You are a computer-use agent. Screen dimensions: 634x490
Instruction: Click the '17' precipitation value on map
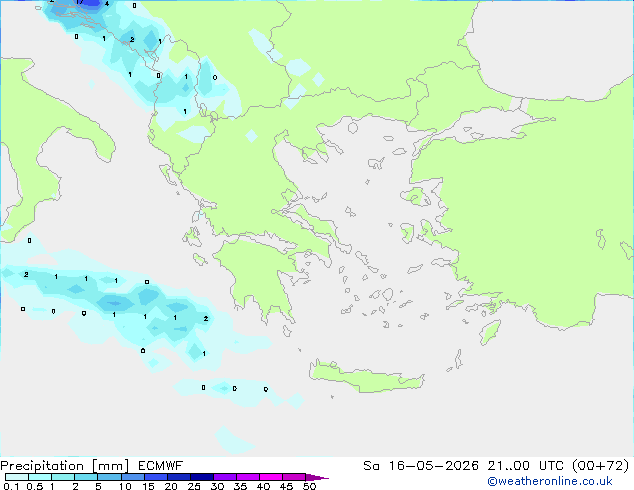tap(80, 2)
